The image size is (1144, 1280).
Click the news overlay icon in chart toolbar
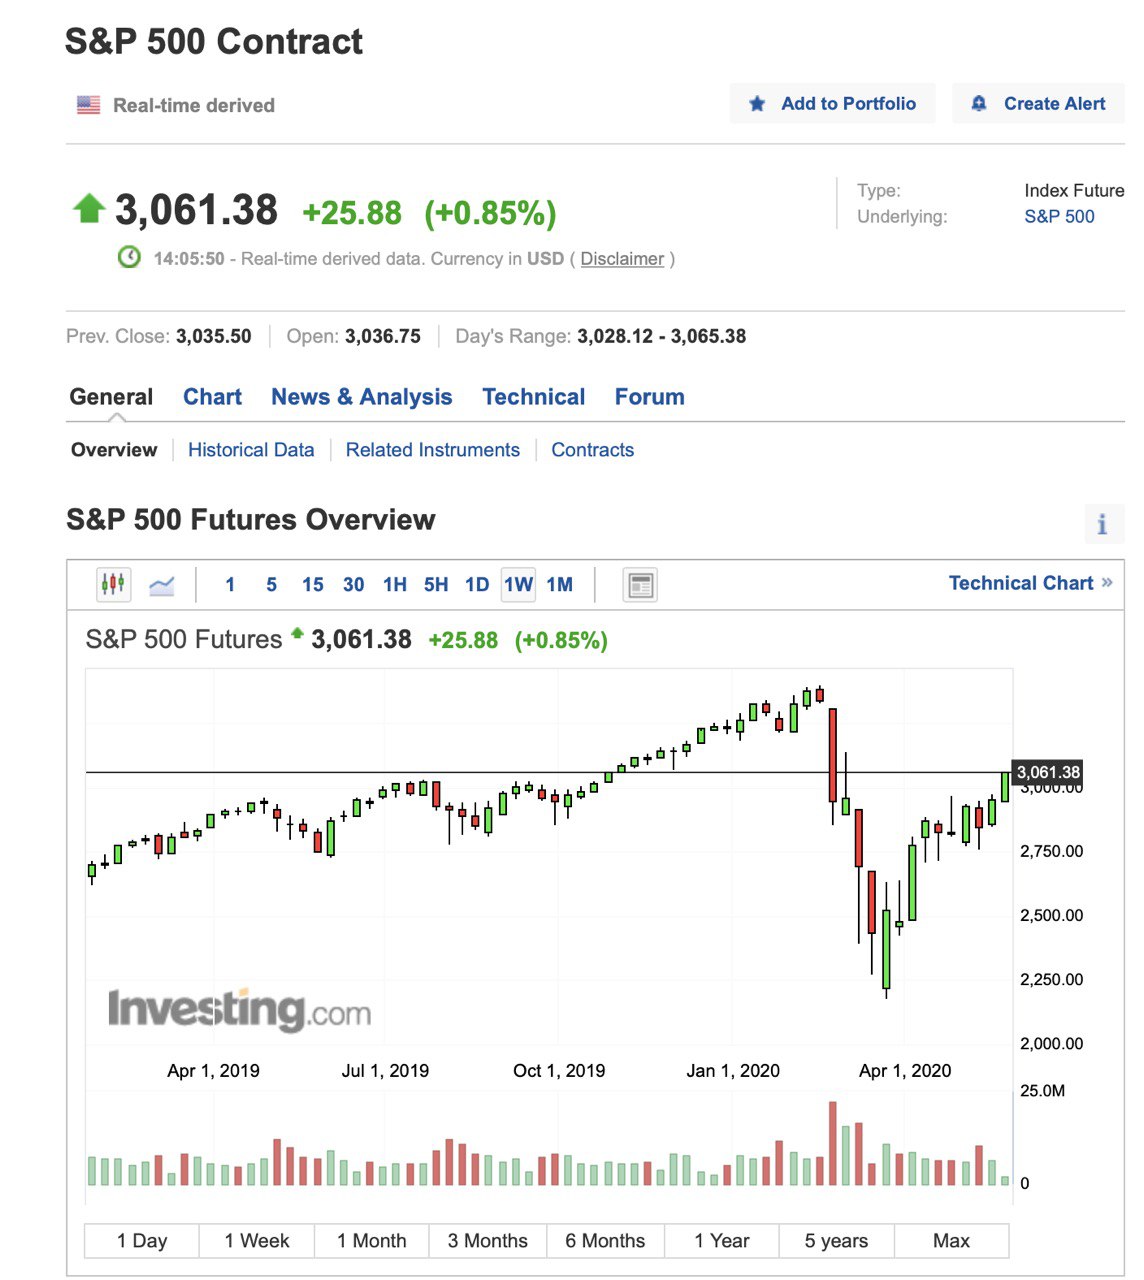(640, 585)
